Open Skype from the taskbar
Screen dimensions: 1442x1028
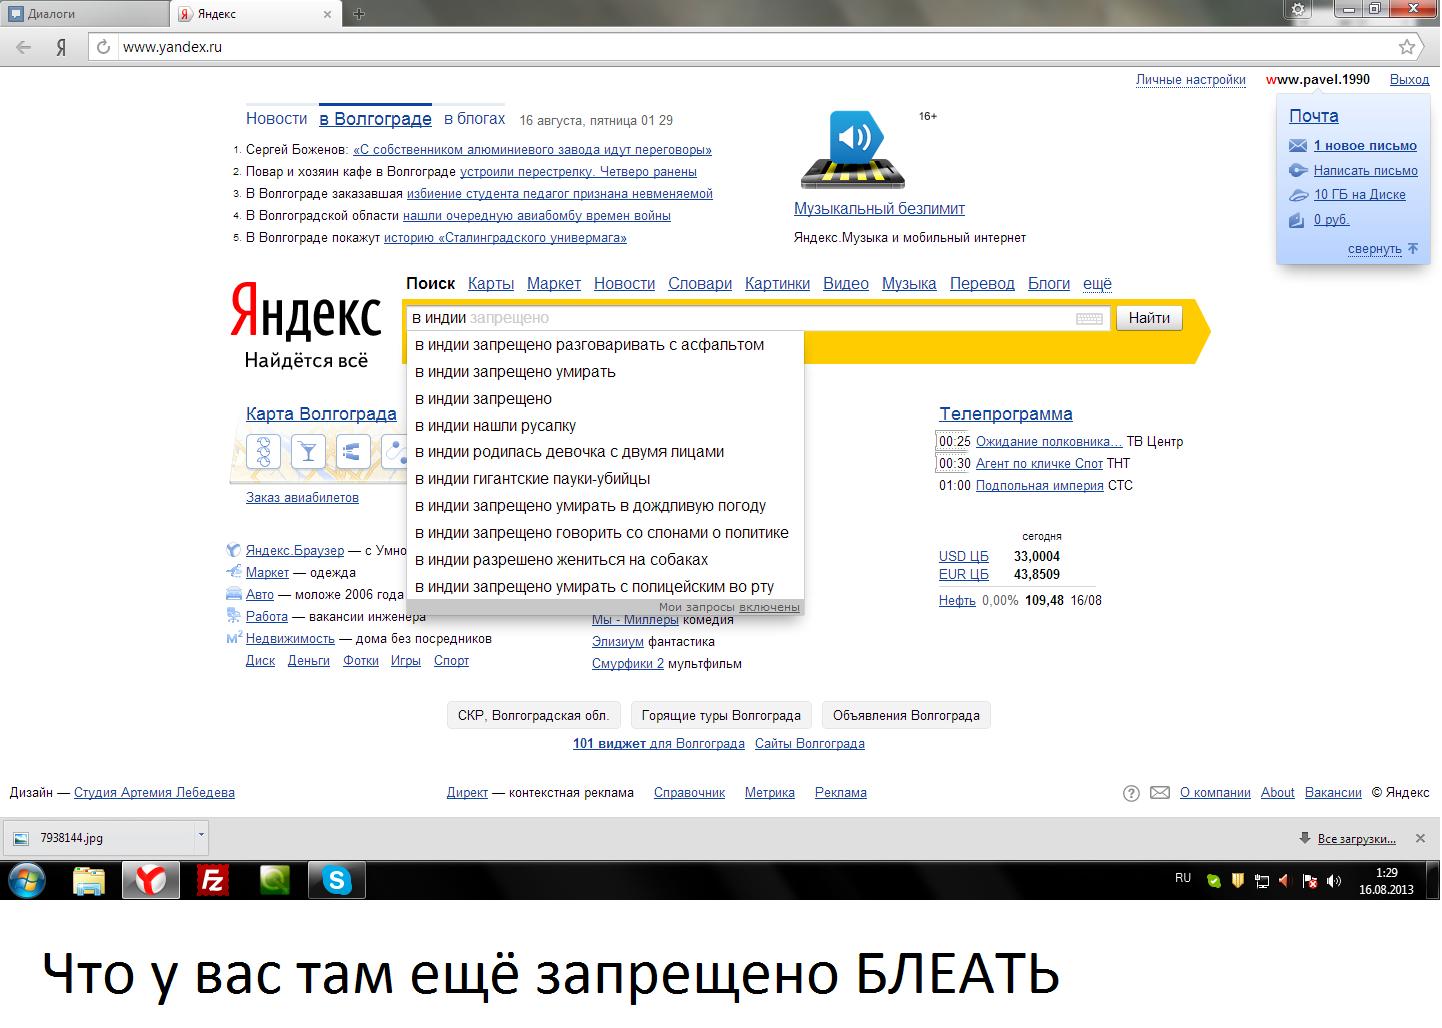click(337, 881)
